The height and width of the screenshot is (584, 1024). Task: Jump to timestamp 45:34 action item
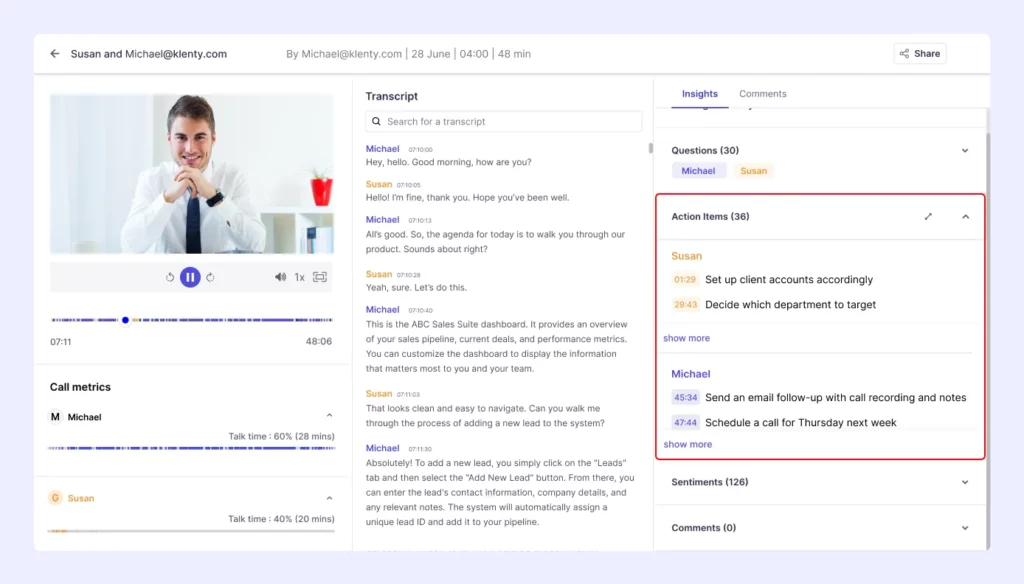point(685,397)
